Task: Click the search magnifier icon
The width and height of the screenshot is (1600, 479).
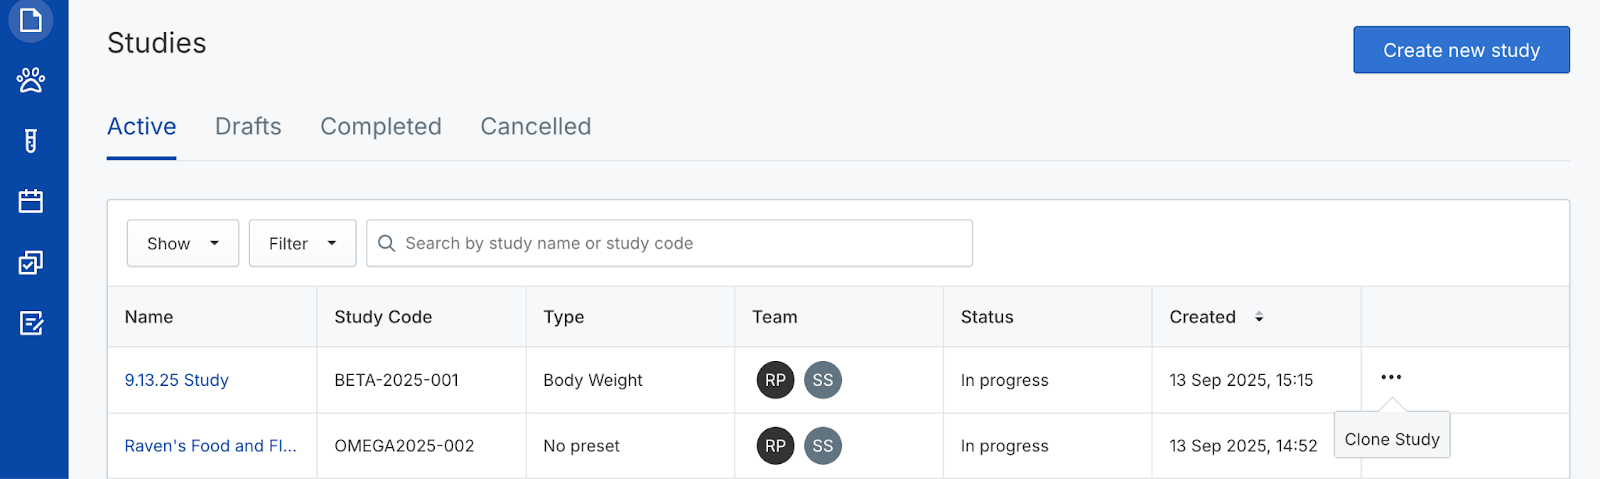Action: [387, 243]
